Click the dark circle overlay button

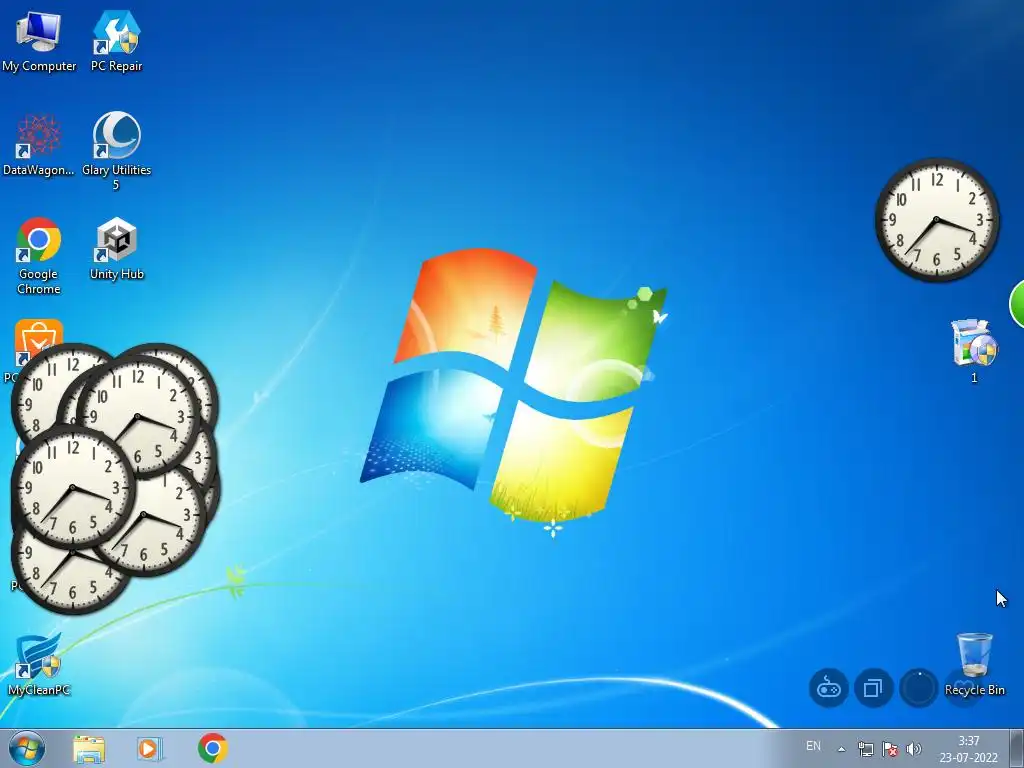pyautogui.click(x=918, y=688)
